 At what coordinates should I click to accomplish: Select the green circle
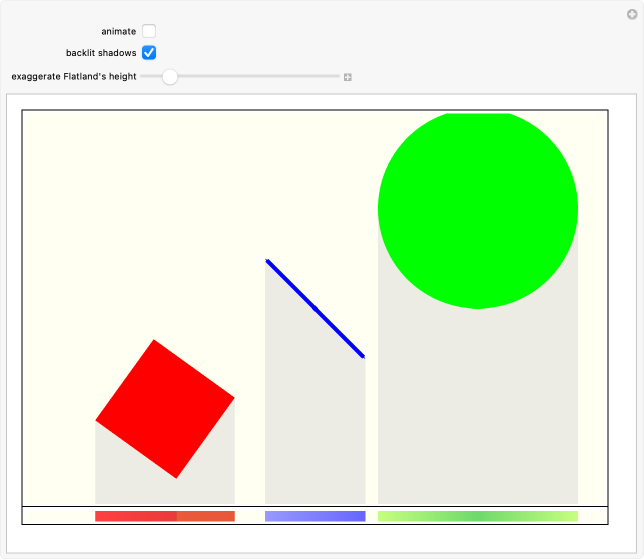[478, 208]
